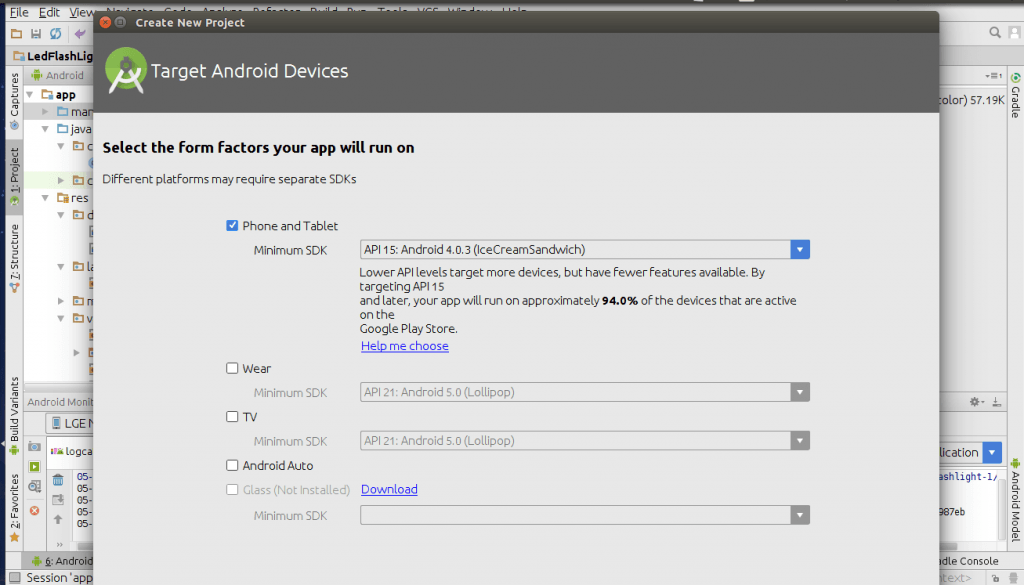Click the red terminate application icon
Viewport: 1024px width, 585px height.
tap(34, 510)
